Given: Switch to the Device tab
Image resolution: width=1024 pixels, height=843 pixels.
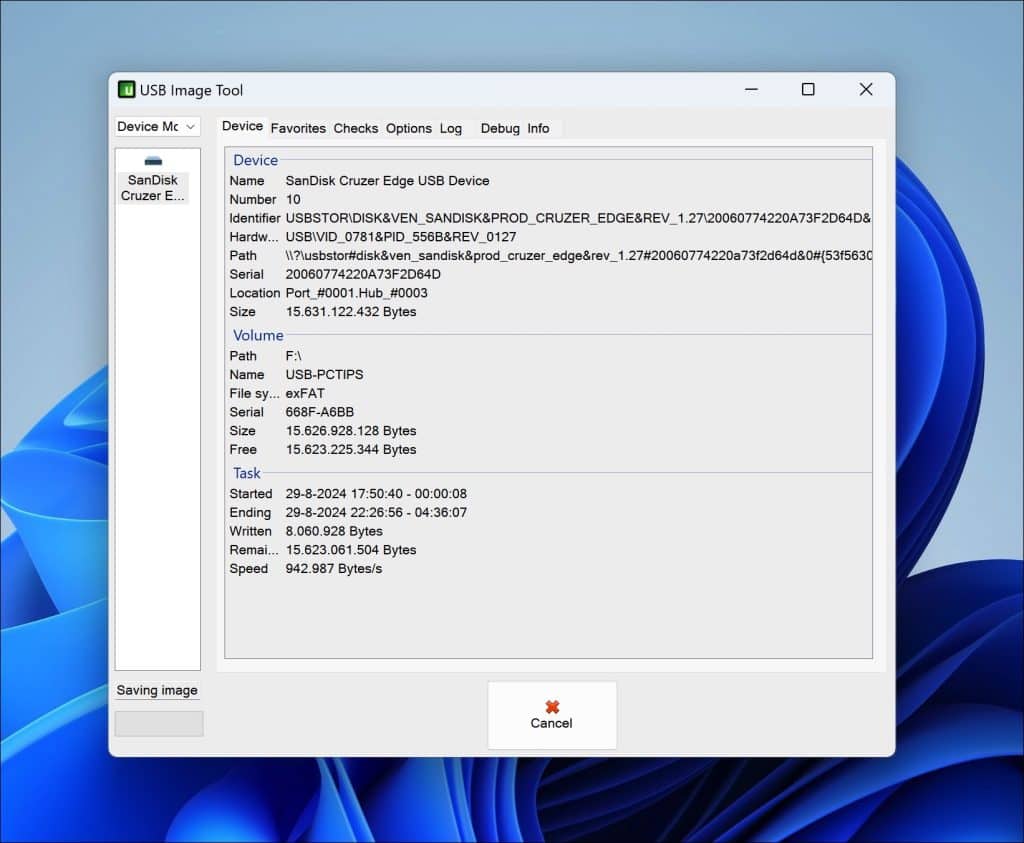Looking at the screenshot, I should (242, 126).
